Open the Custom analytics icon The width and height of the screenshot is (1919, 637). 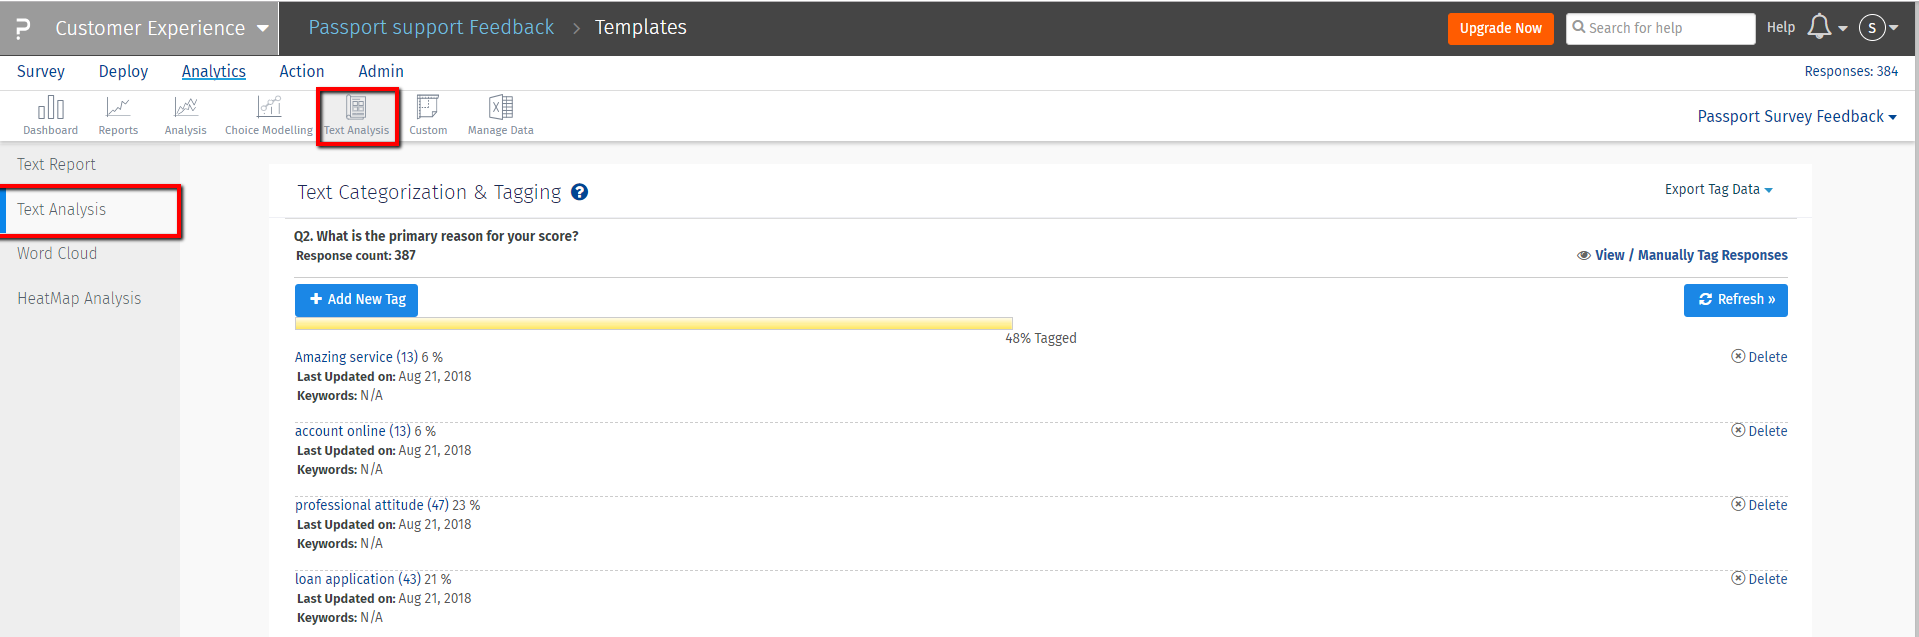[x=428, y=115]
